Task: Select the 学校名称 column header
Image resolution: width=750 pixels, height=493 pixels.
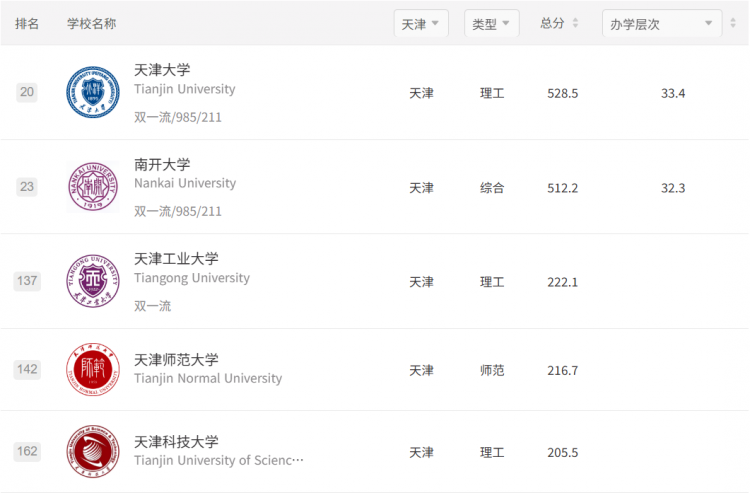Action: pos(91,23)
